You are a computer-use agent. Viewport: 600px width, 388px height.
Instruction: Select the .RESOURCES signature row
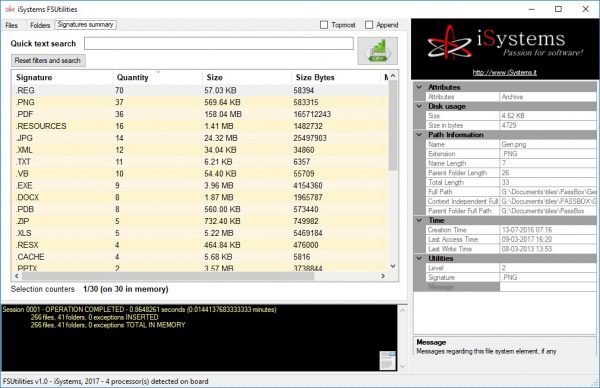point(201,126)
